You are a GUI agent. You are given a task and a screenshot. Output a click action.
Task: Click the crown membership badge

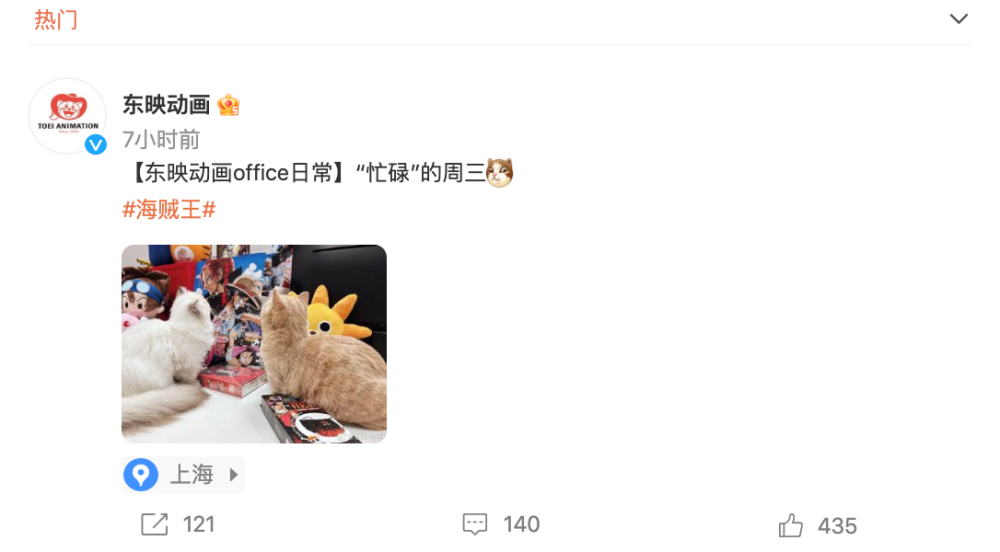tap(228, 105)
